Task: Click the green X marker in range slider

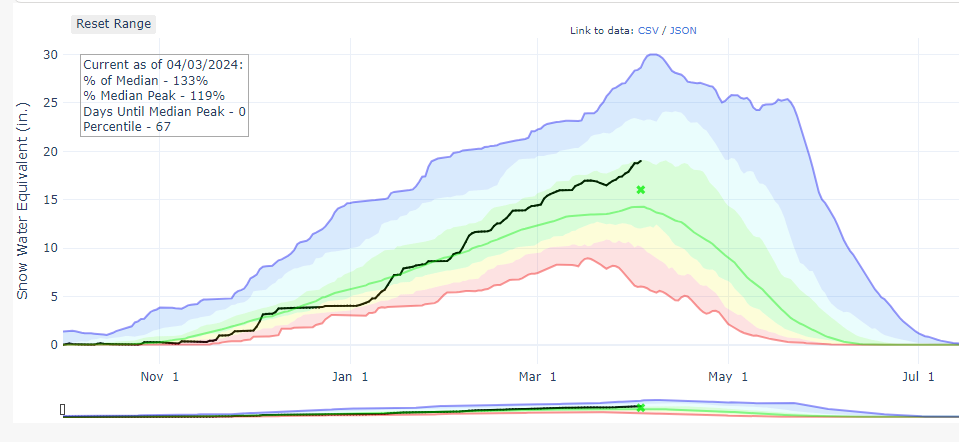Action: pyautogui.click(x=641, y=407)
